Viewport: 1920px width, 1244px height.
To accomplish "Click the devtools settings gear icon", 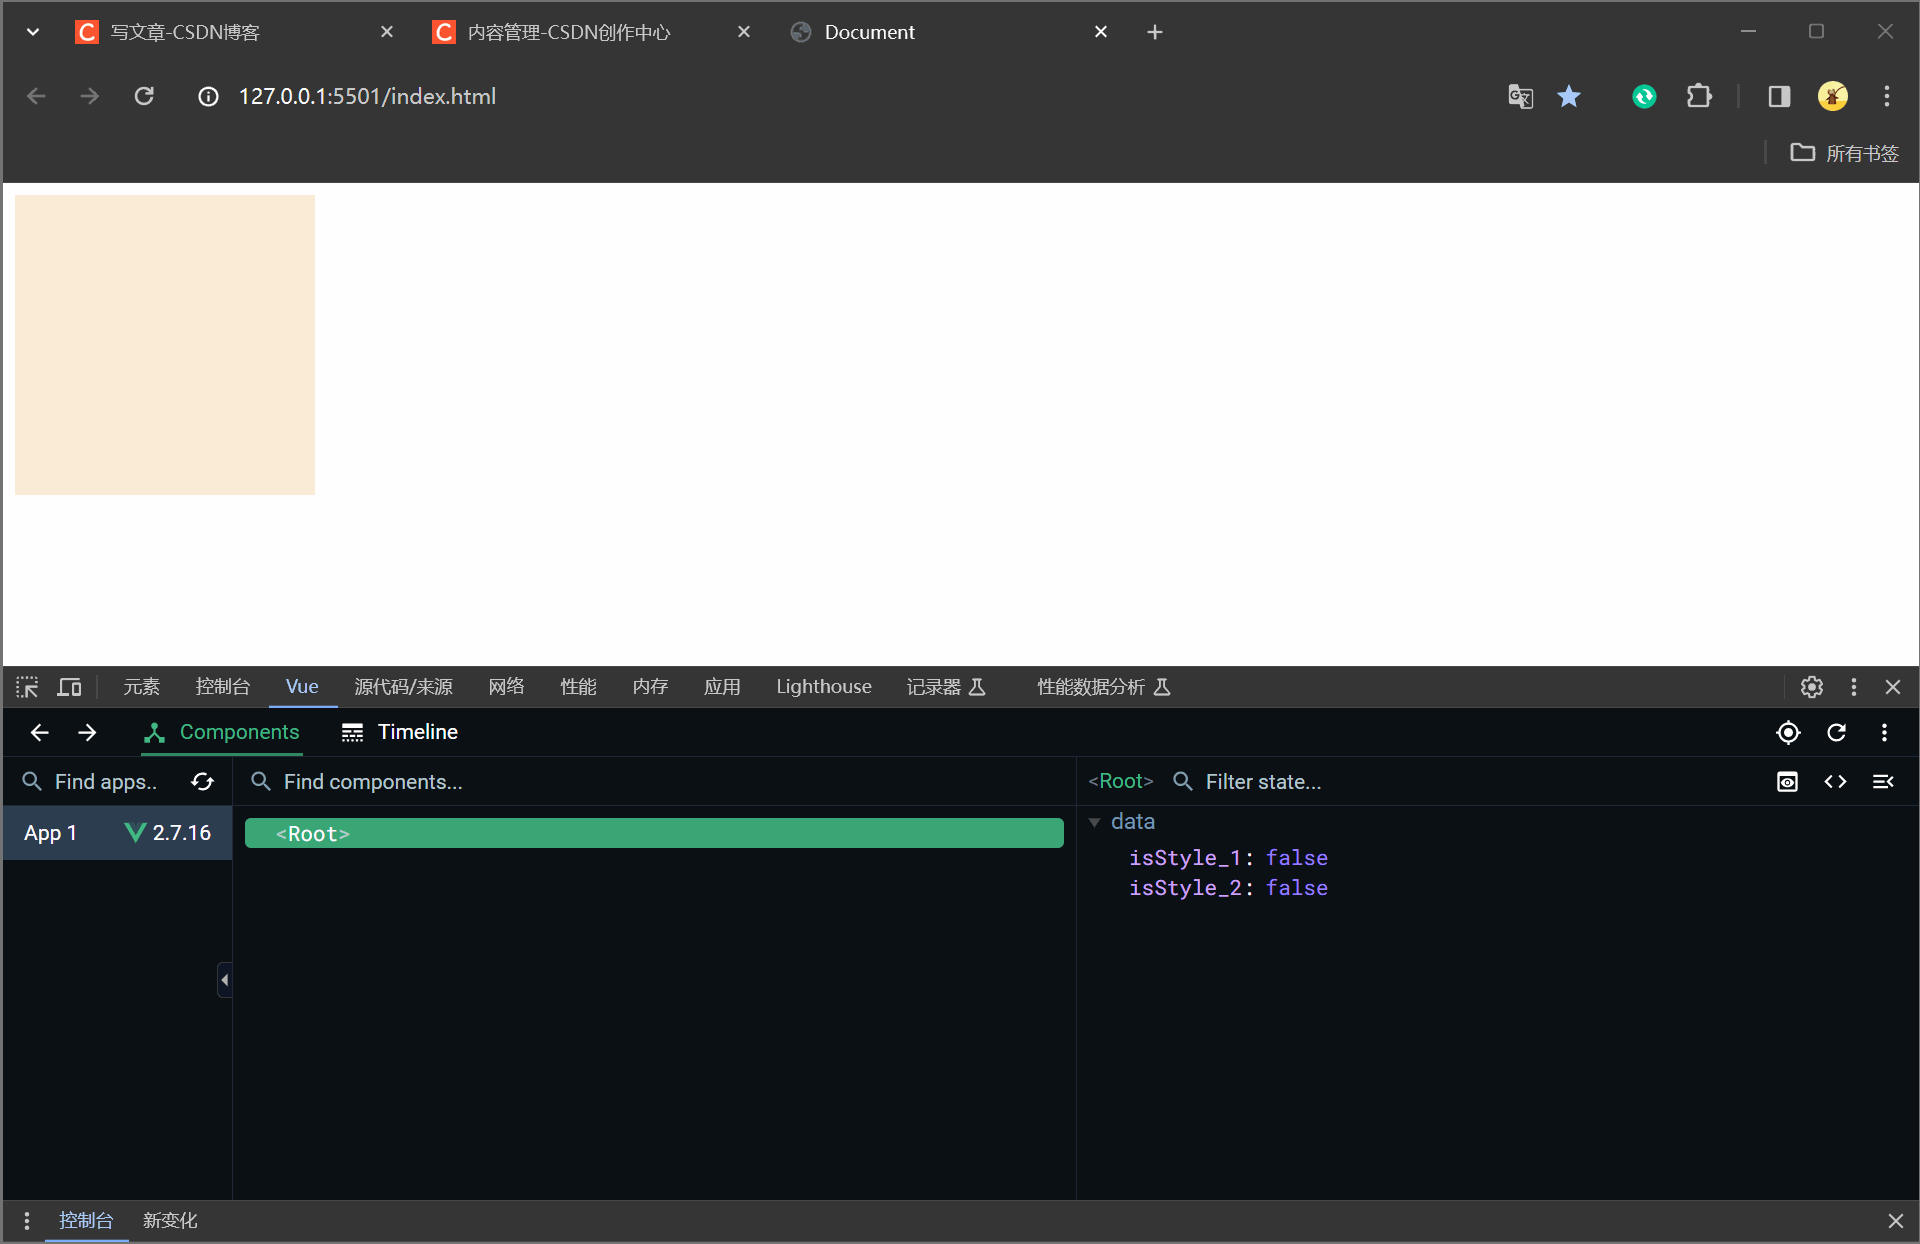I will pos(1812,686).
